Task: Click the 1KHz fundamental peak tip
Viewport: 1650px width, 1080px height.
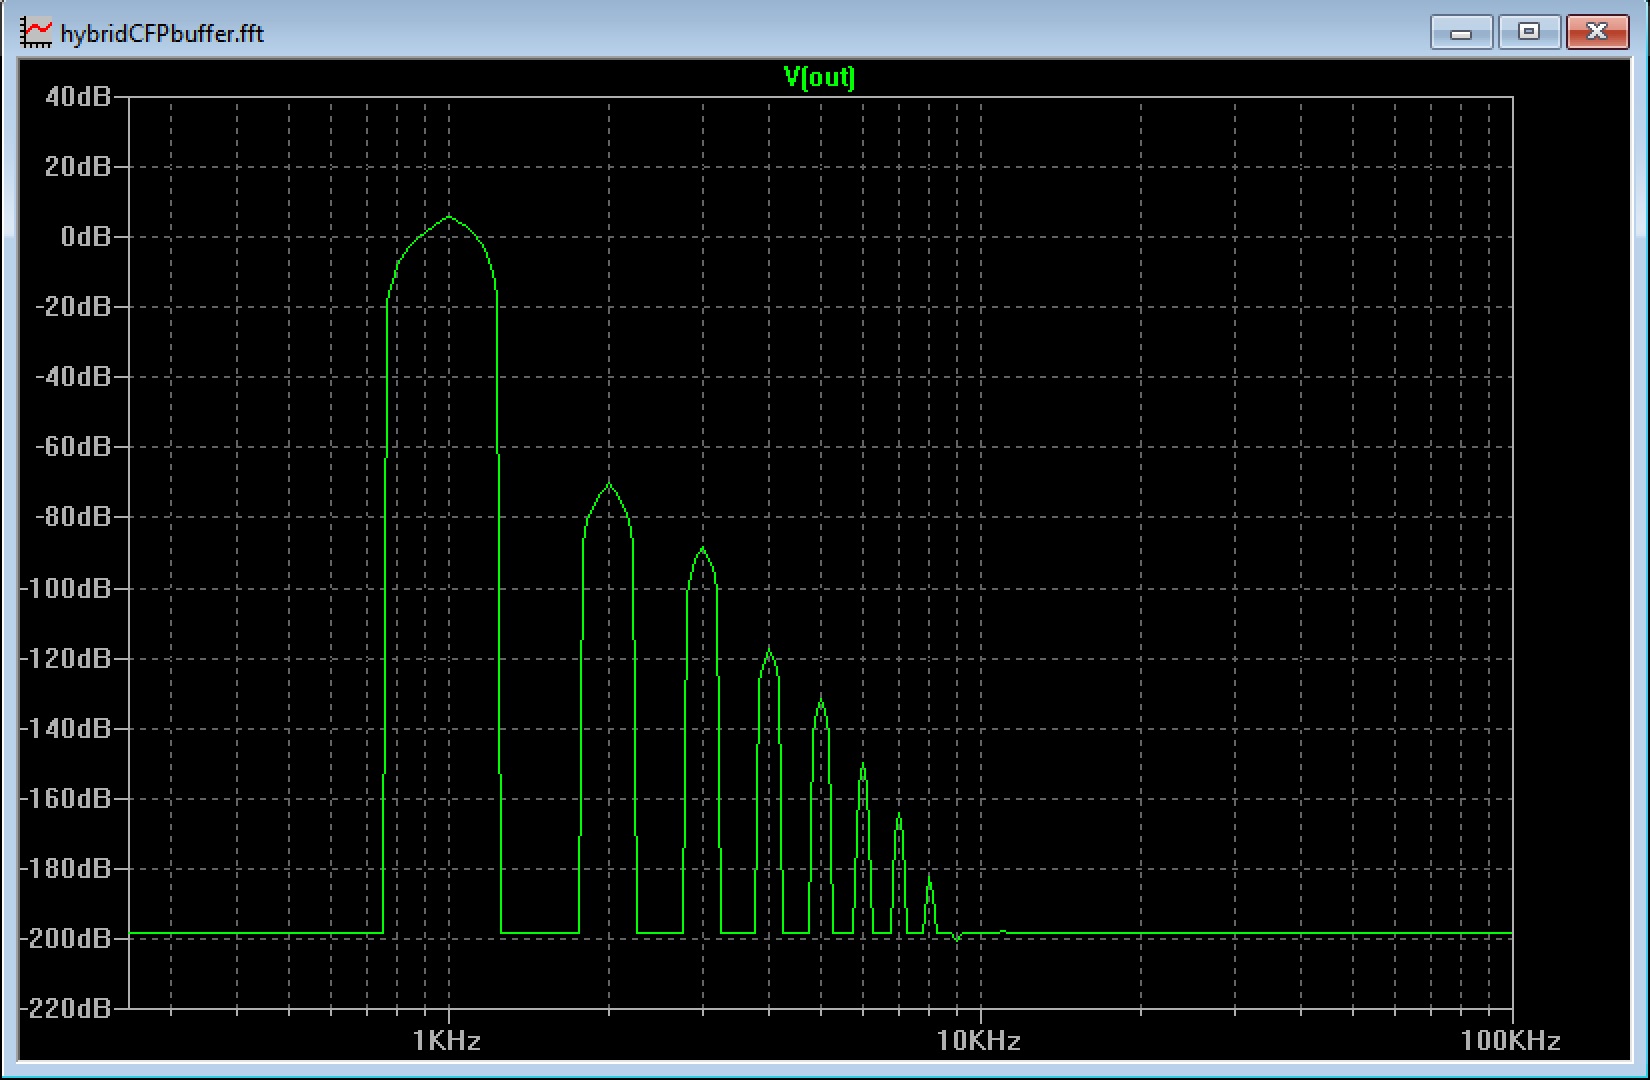Action: pos(448,217)
